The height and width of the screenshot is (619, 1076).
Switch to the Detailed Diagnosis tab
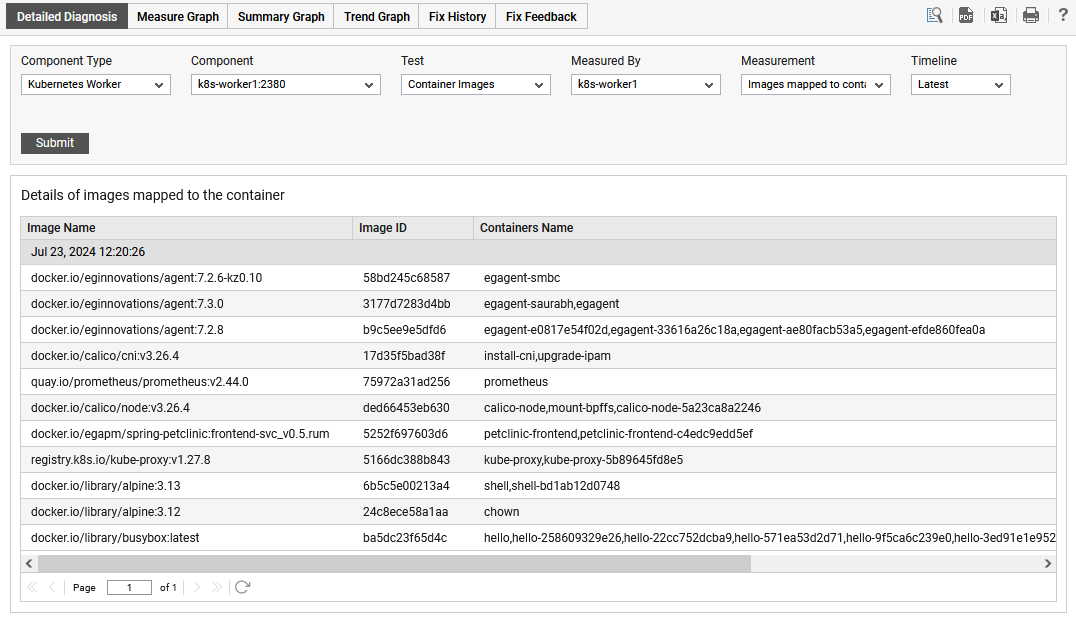(x=67, y=16)
